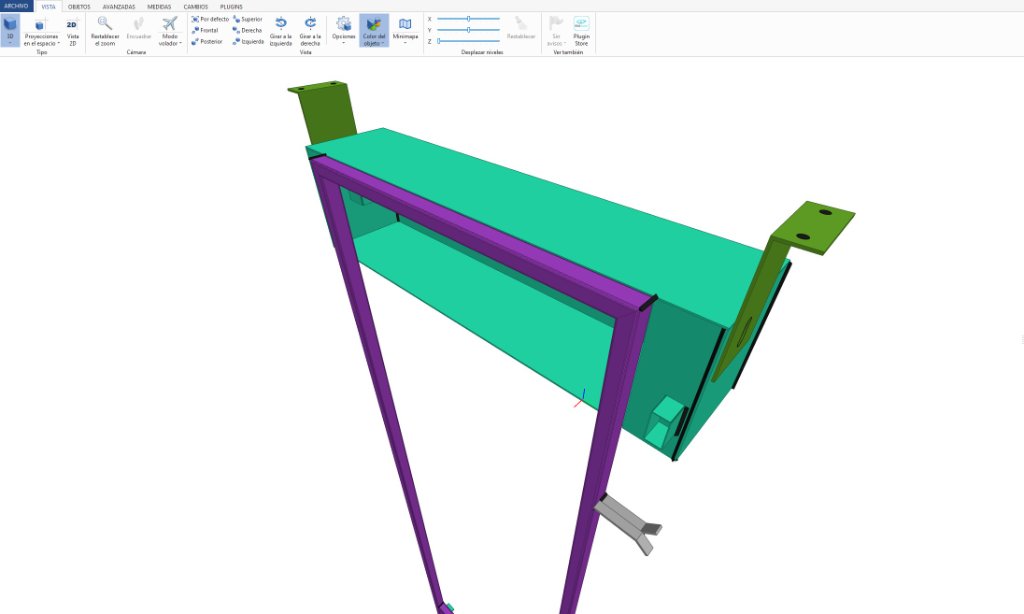Select the Derecha view
Screen dimensions: 1024x614
coord(248,30)
